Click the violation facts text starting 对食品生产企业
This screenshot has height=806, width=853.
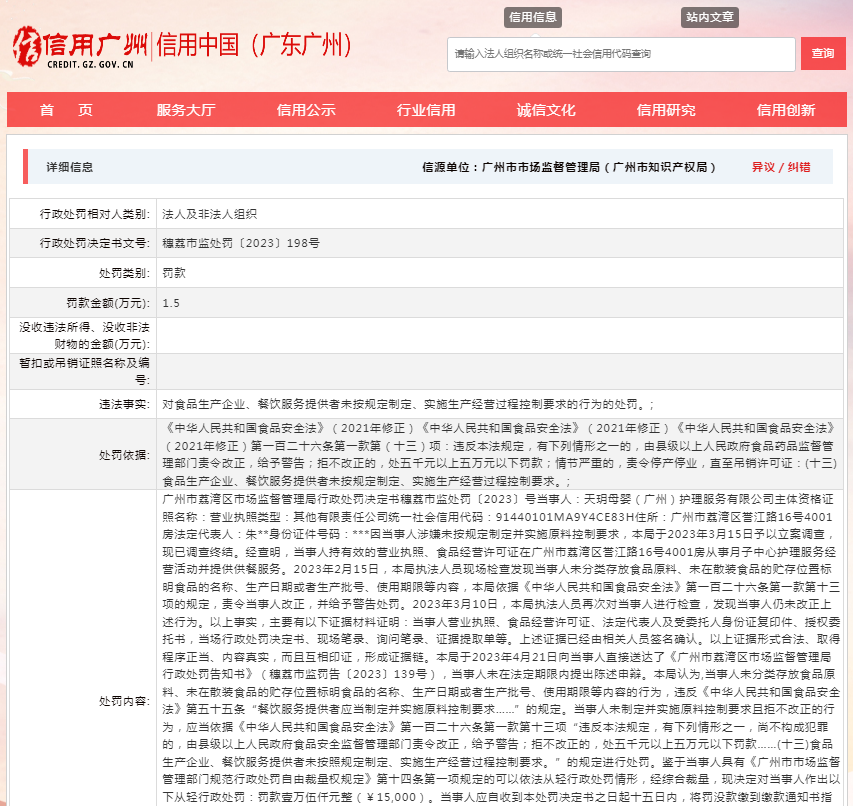tap(408, 404)
